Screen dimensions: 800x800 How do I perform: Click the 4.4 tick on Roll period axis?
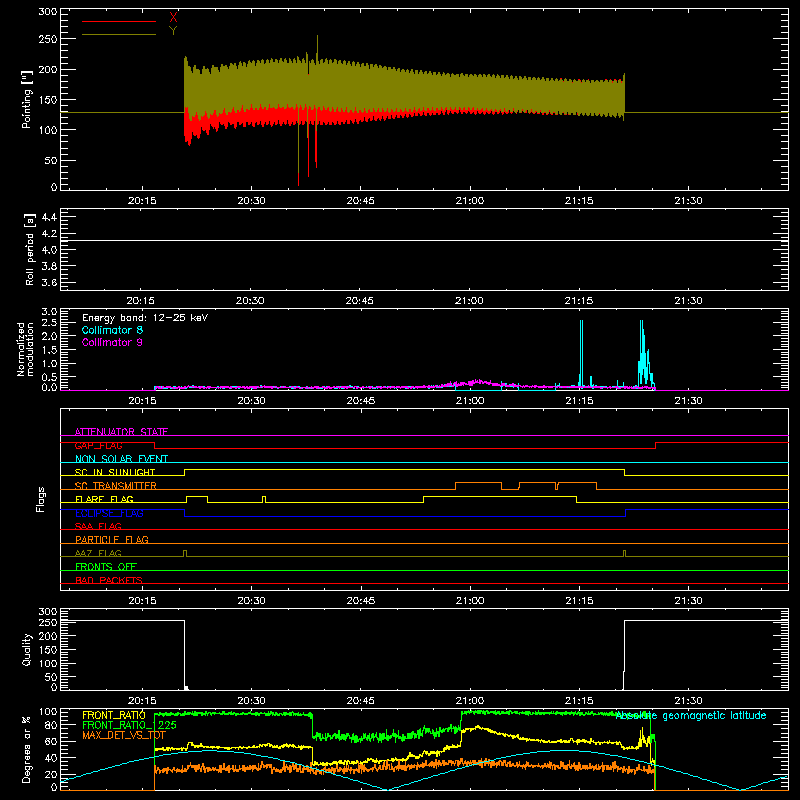49,217
